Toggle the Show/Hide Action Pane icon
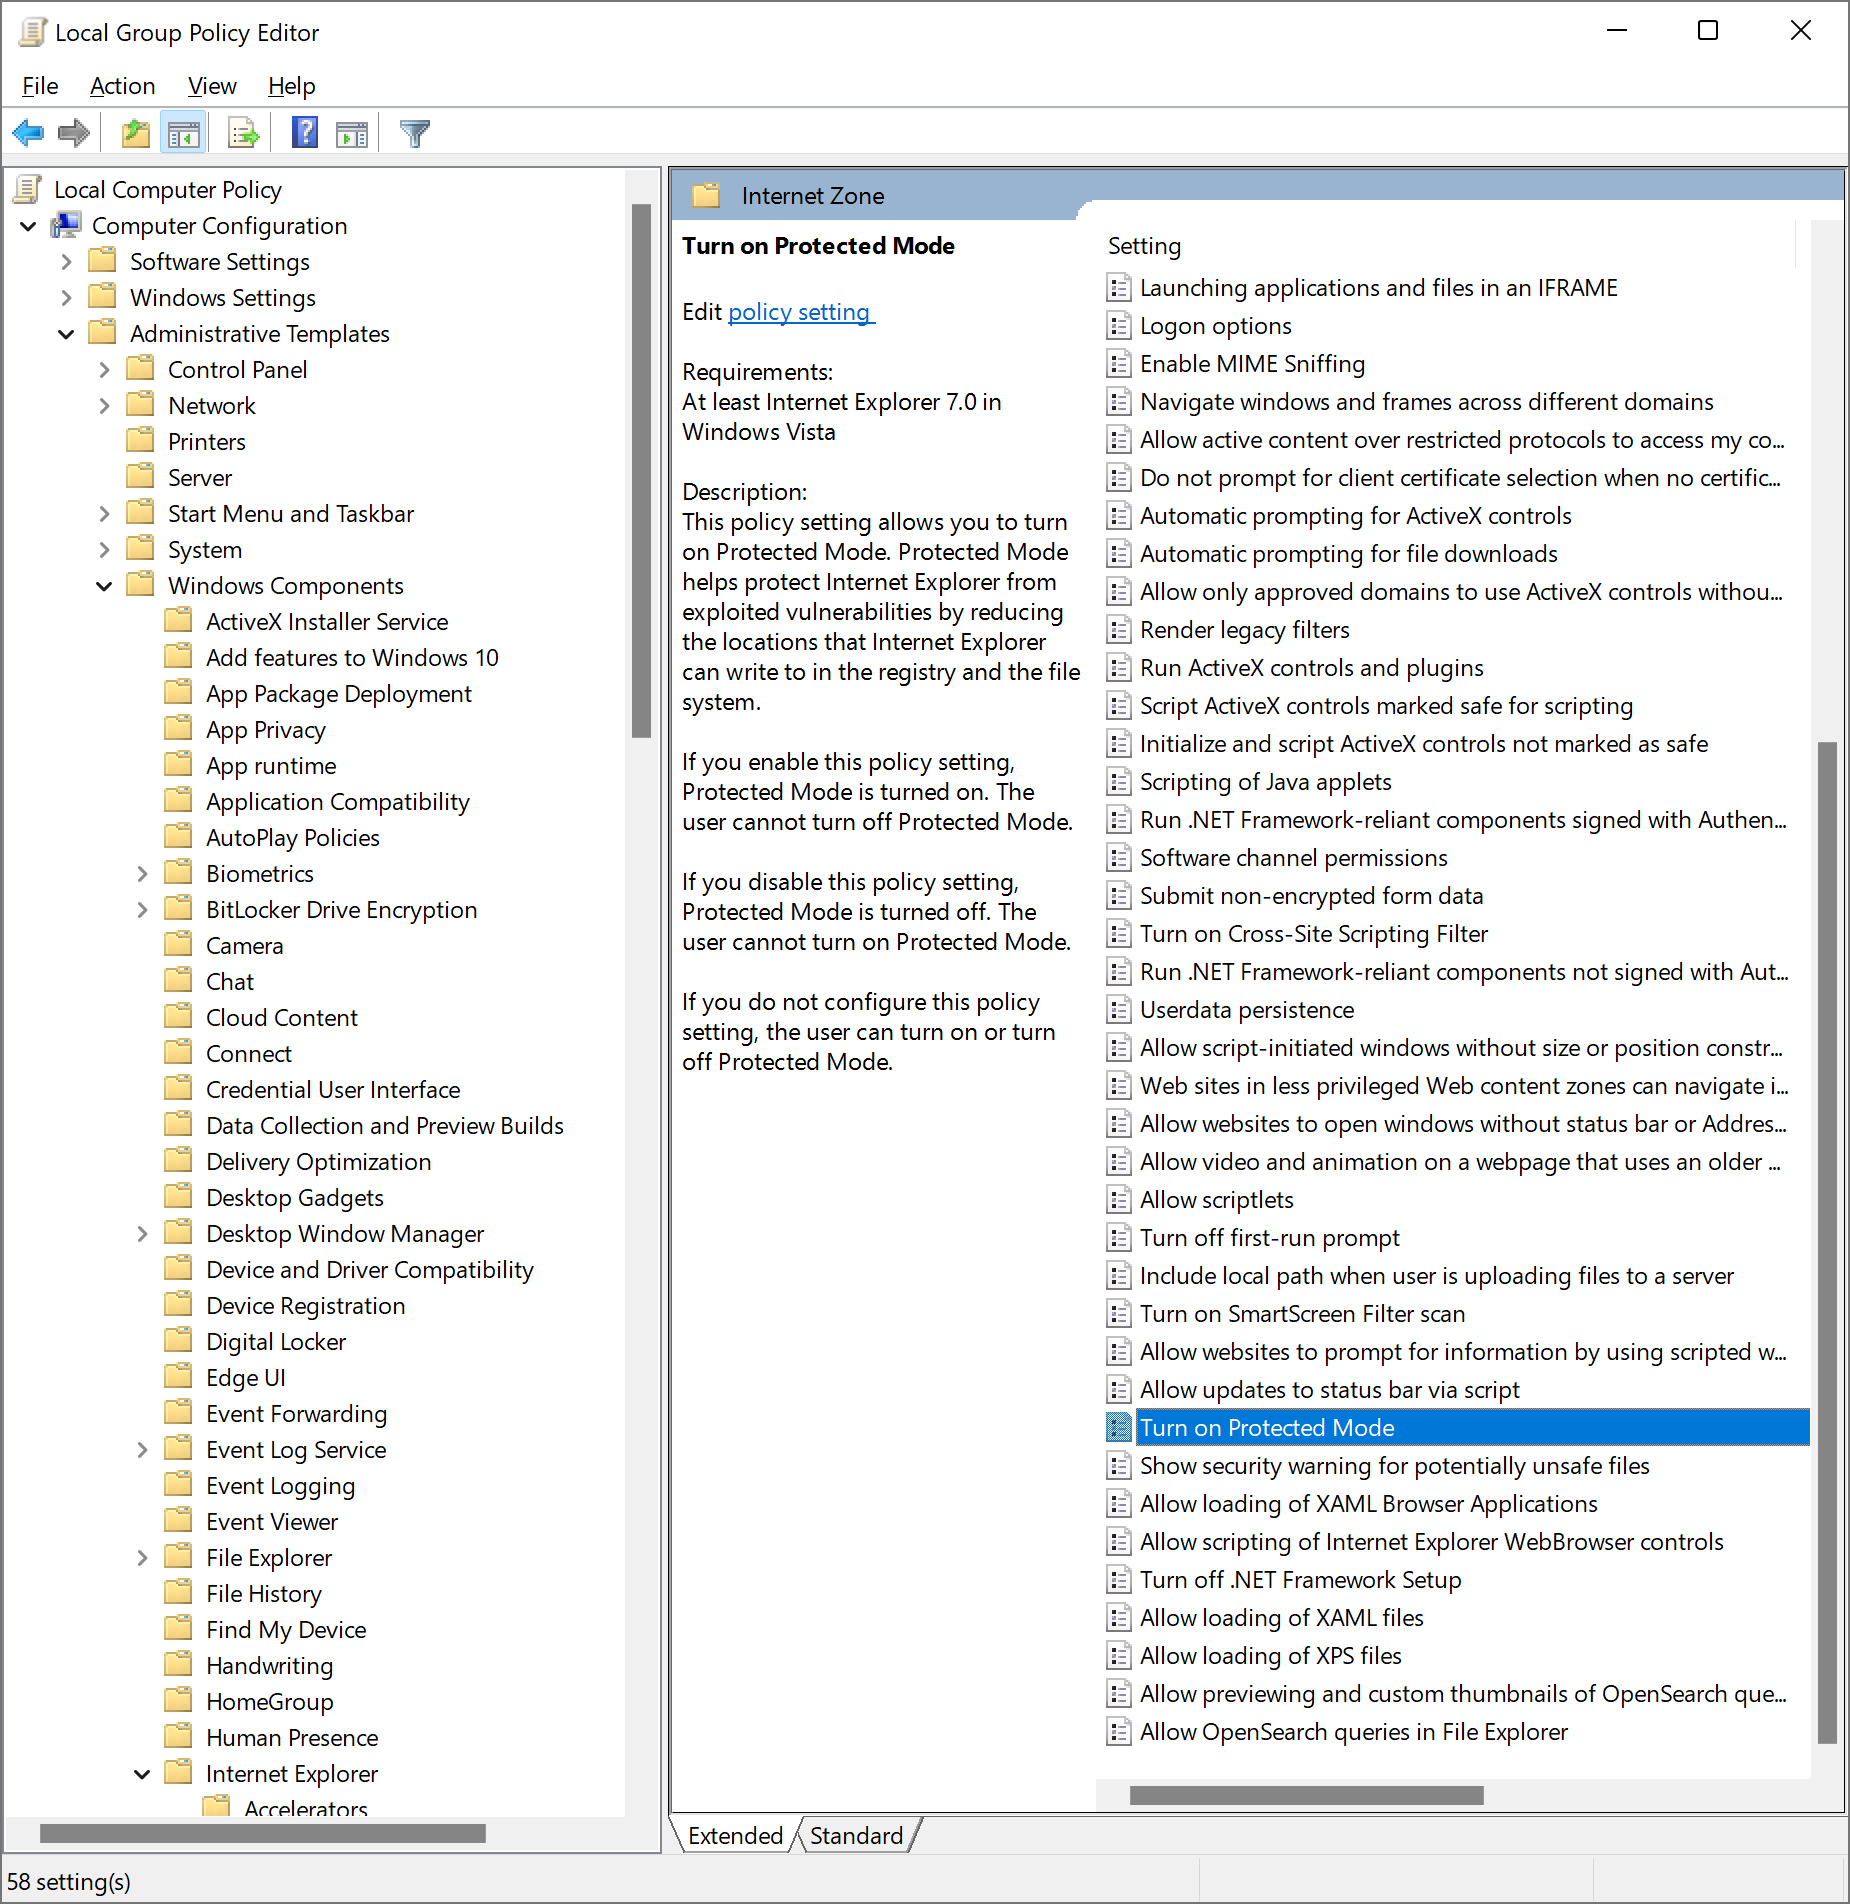 click(352, 133)
